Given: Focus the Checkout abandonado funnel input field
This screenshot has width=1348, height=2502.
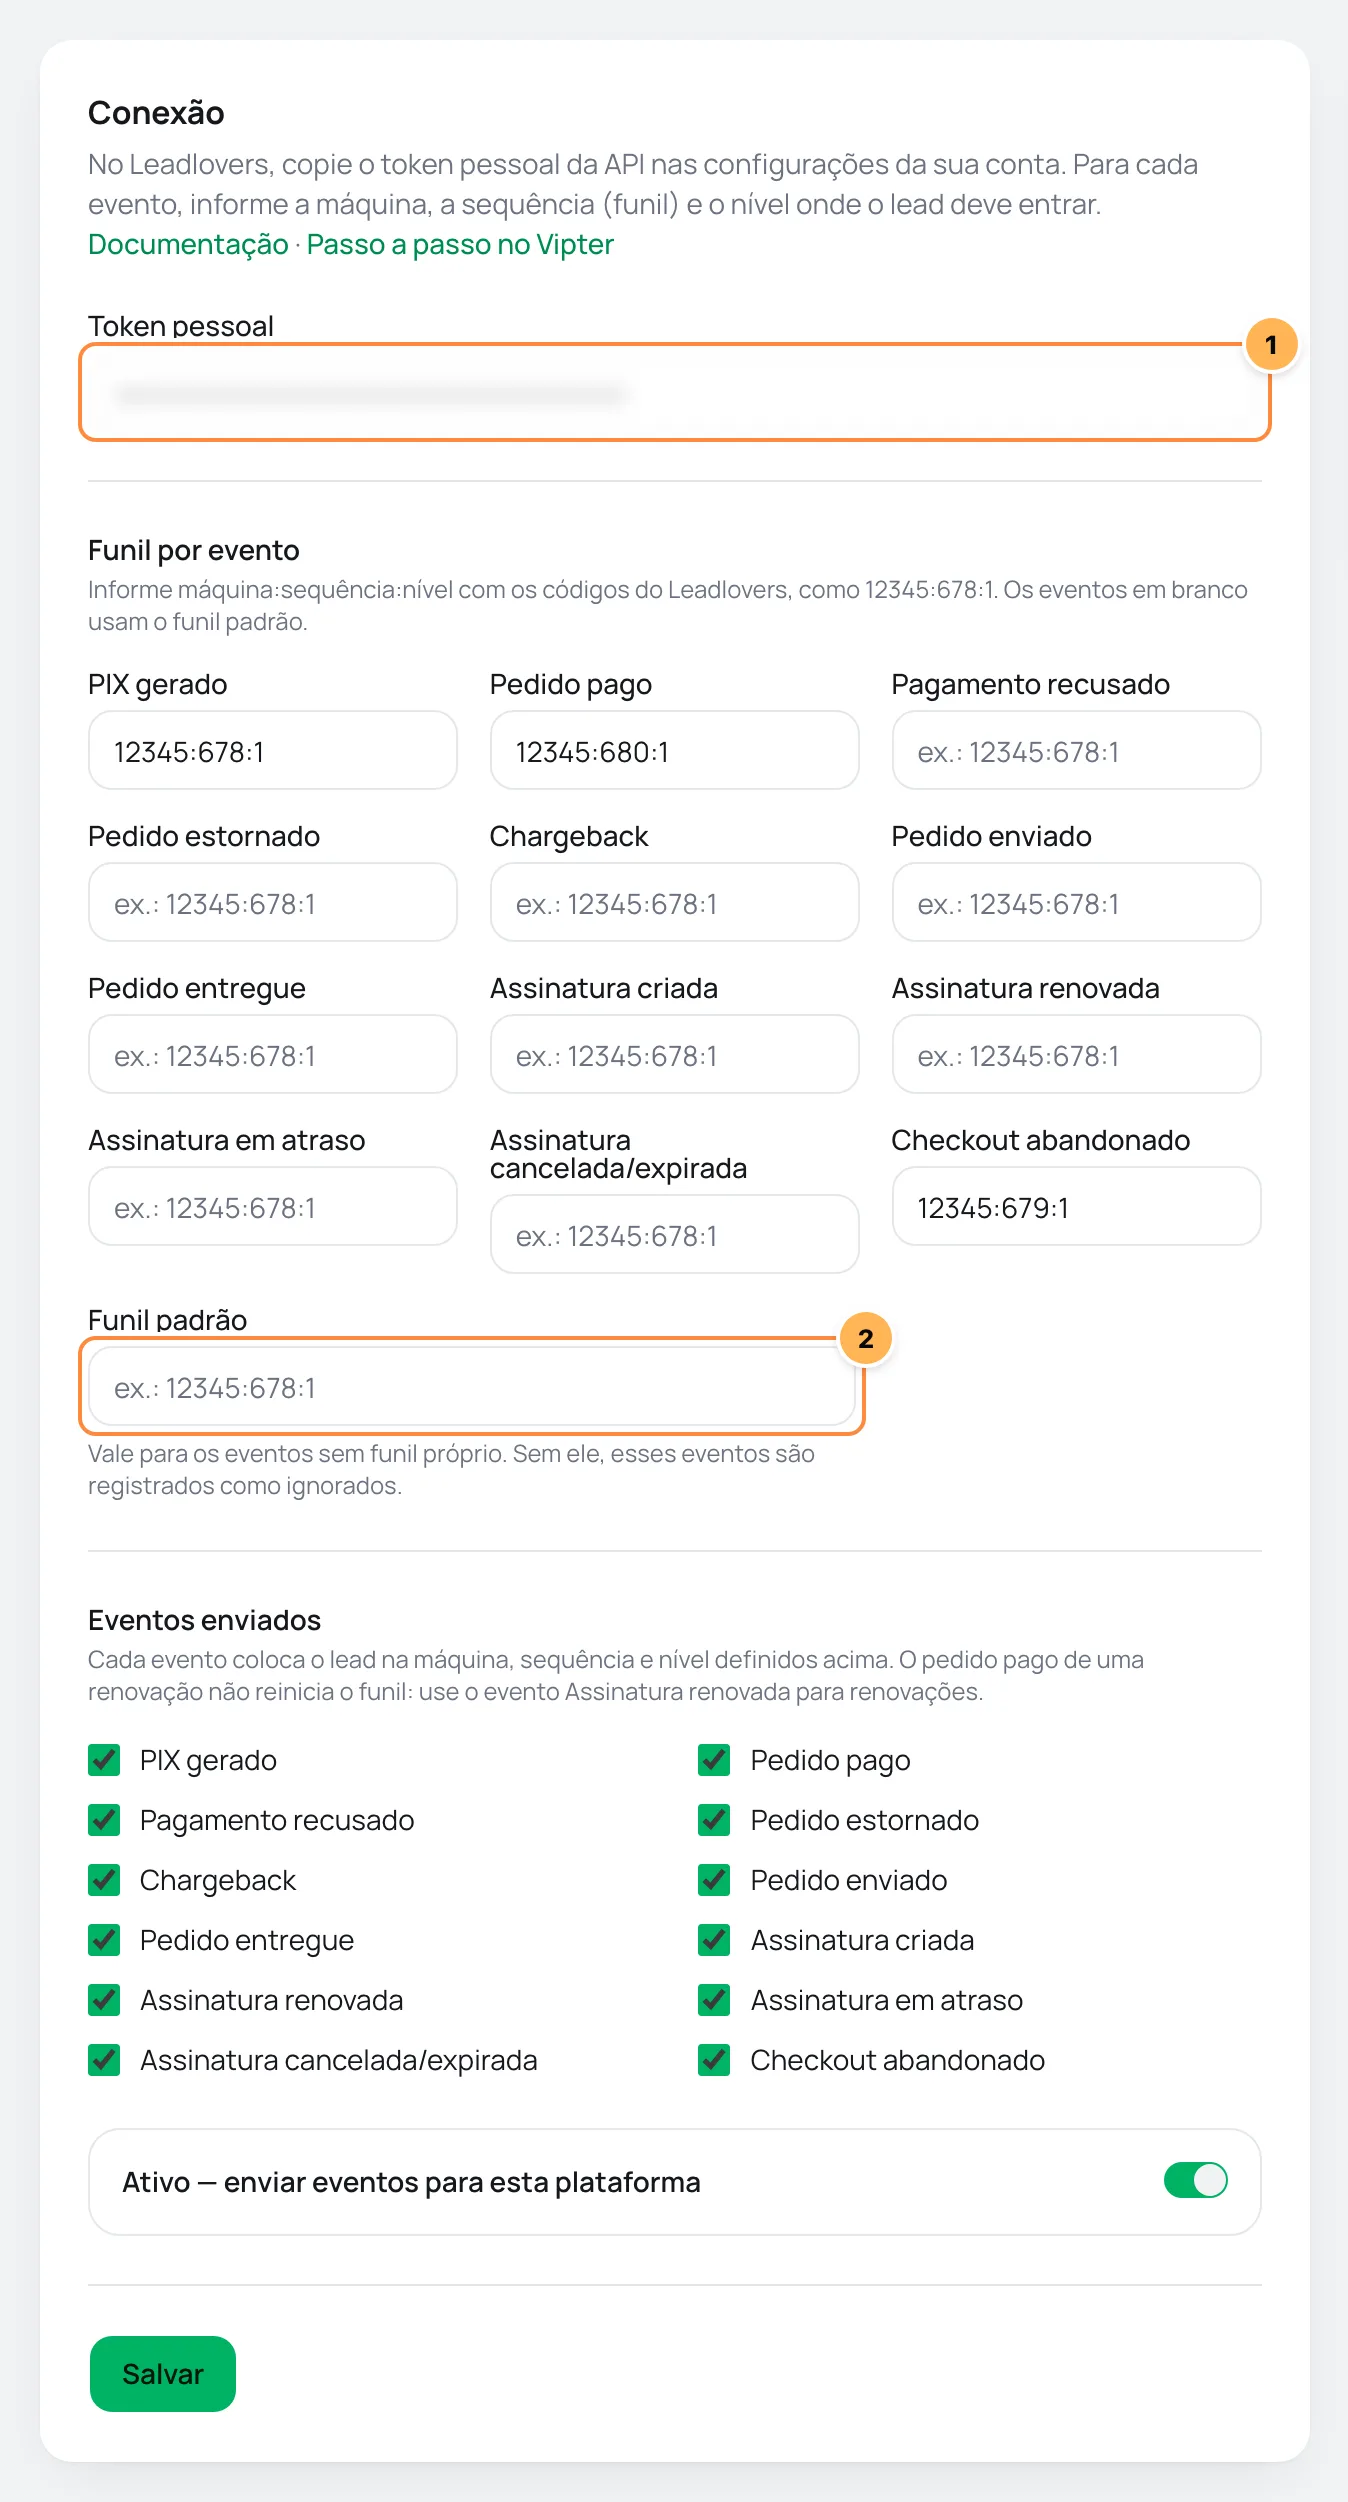Looking at the screenshot, I should click(1077, 1206).
